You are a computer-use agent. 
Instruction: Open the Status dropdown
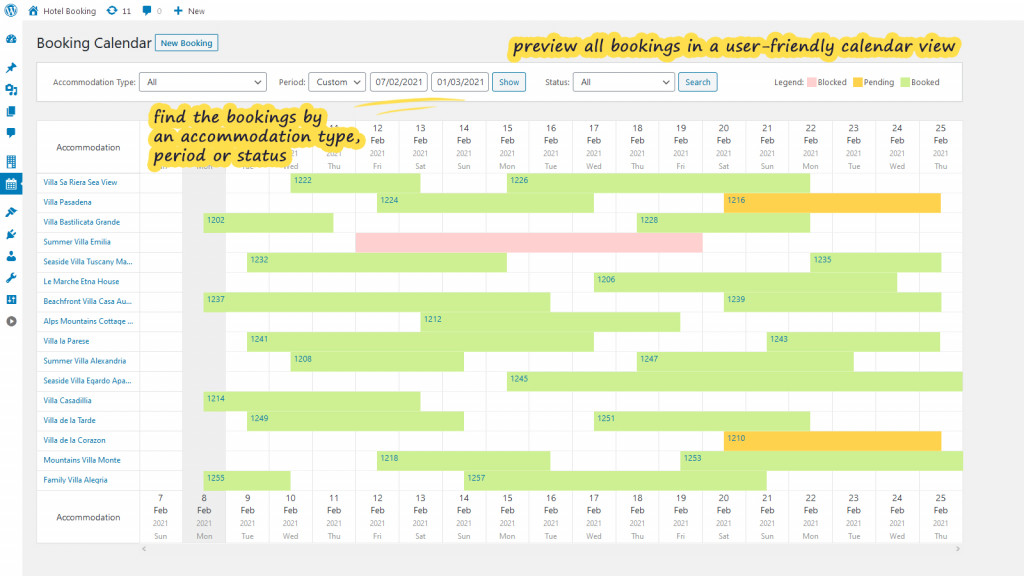(624, 82)
